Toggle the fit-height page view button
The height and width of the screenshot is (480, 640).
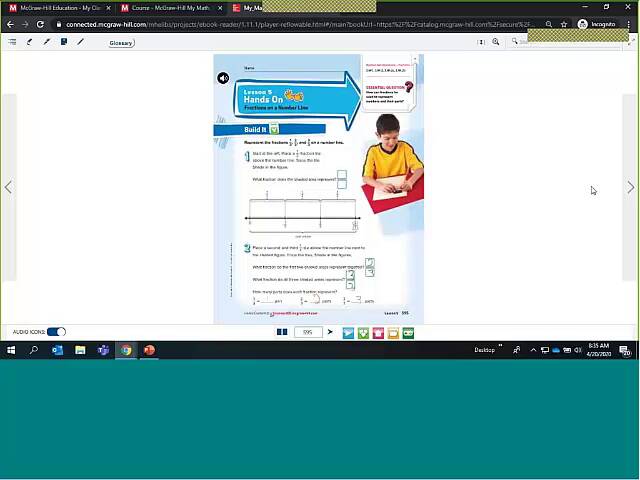click(481, 42)
